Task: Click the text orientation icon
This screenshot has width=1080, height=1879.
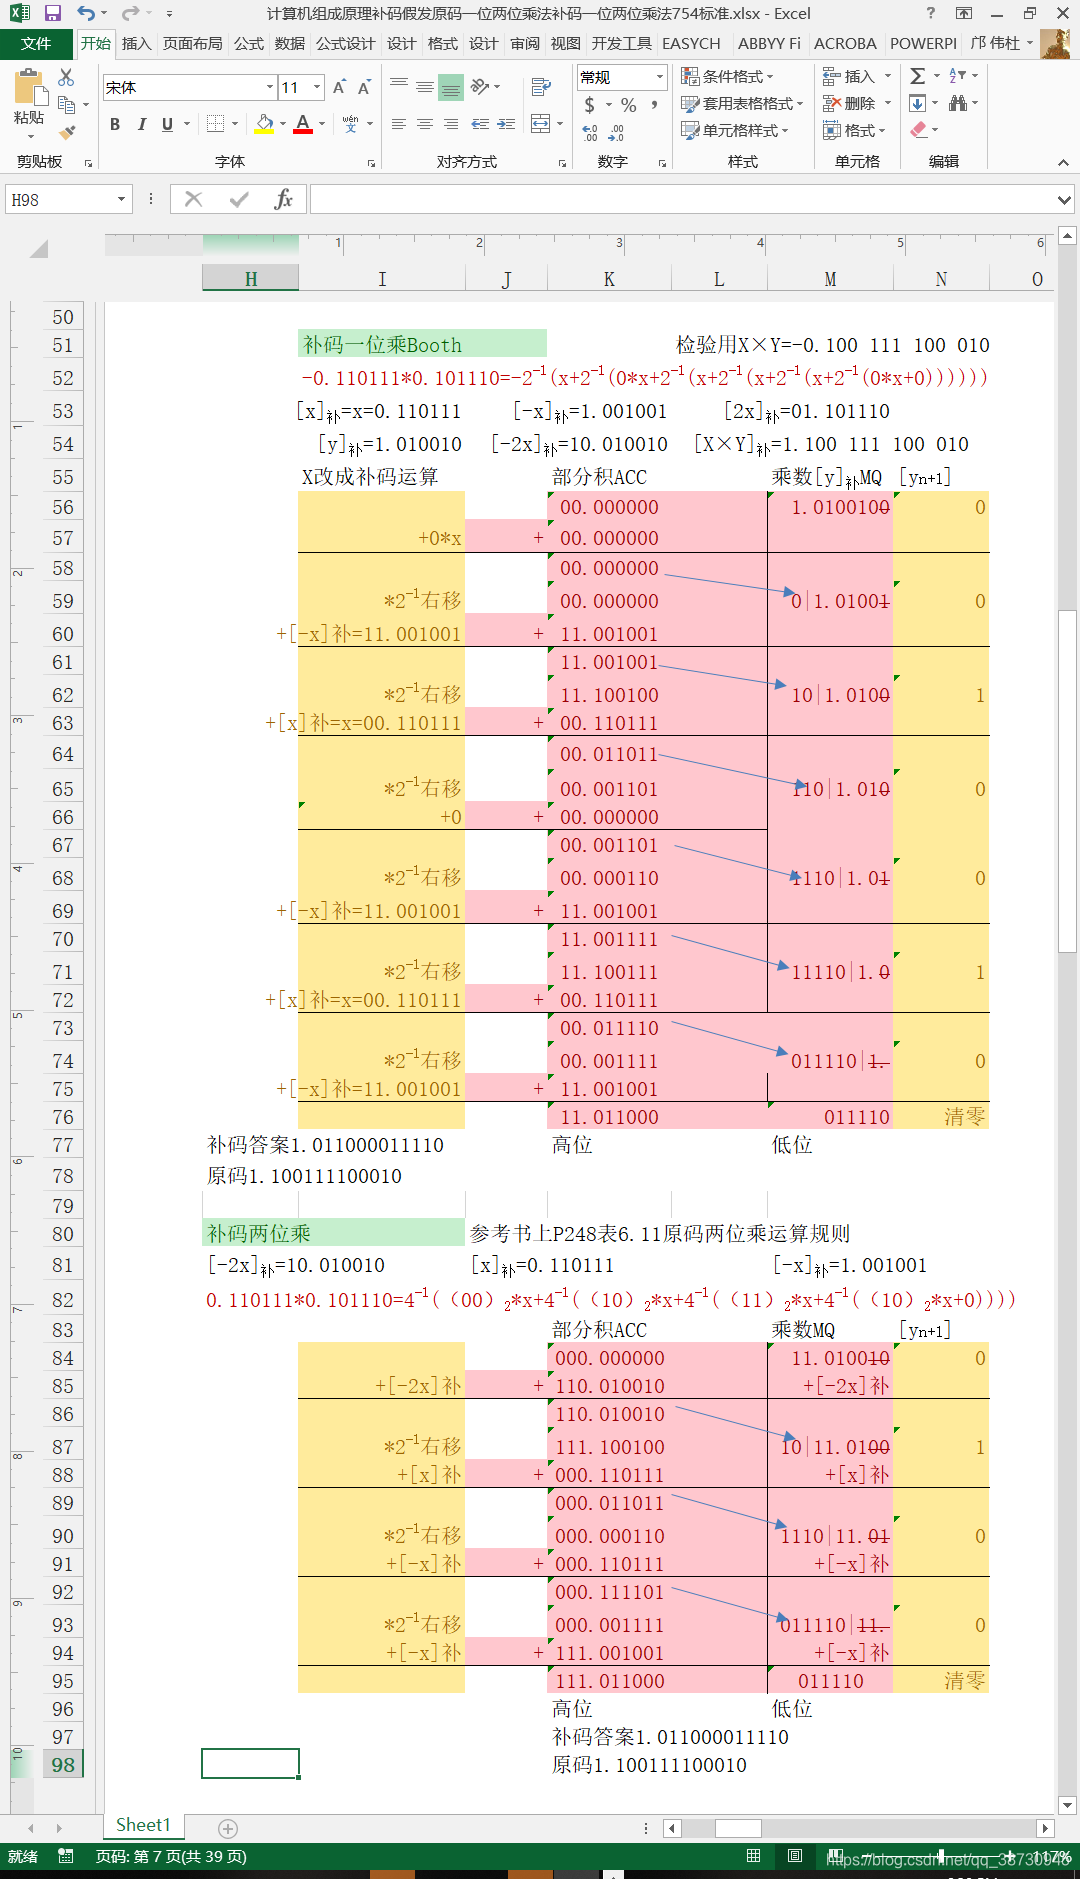Action: click(480, 86)
